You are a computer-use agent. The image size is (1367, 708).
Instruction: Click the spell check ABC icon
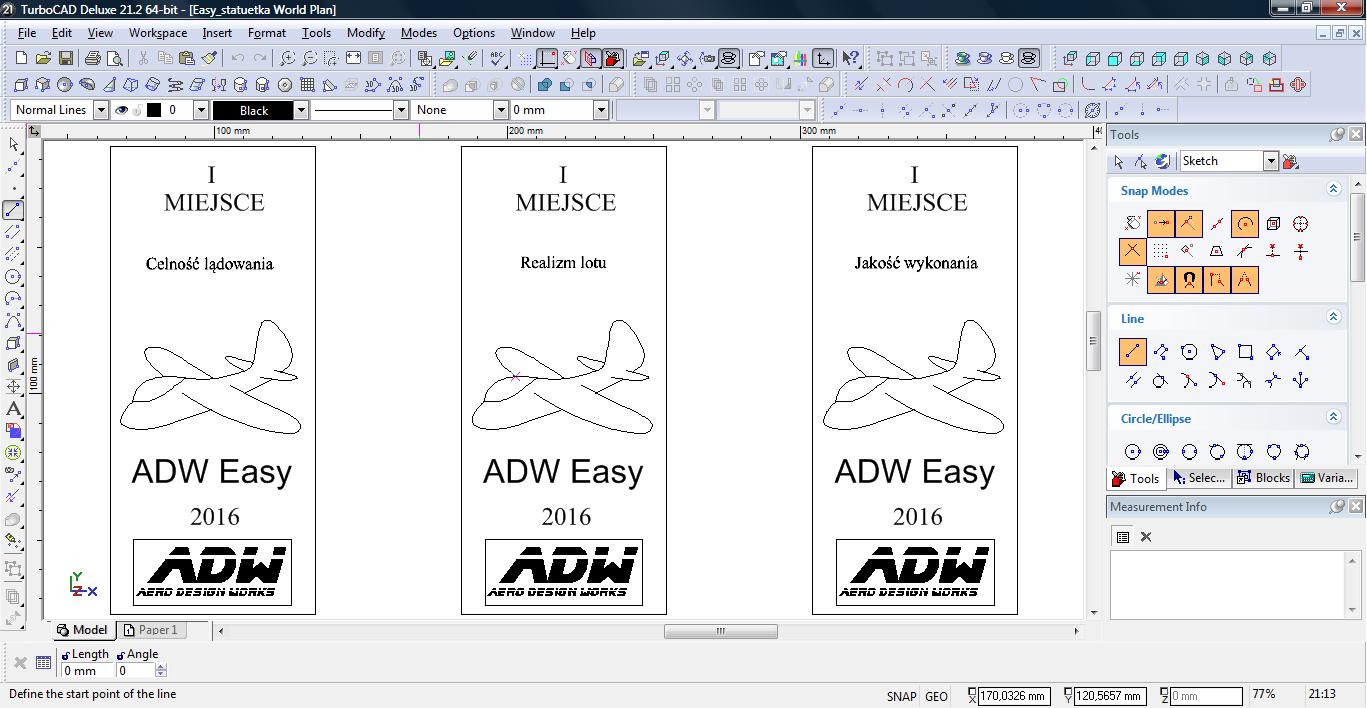tap(497, 59)
